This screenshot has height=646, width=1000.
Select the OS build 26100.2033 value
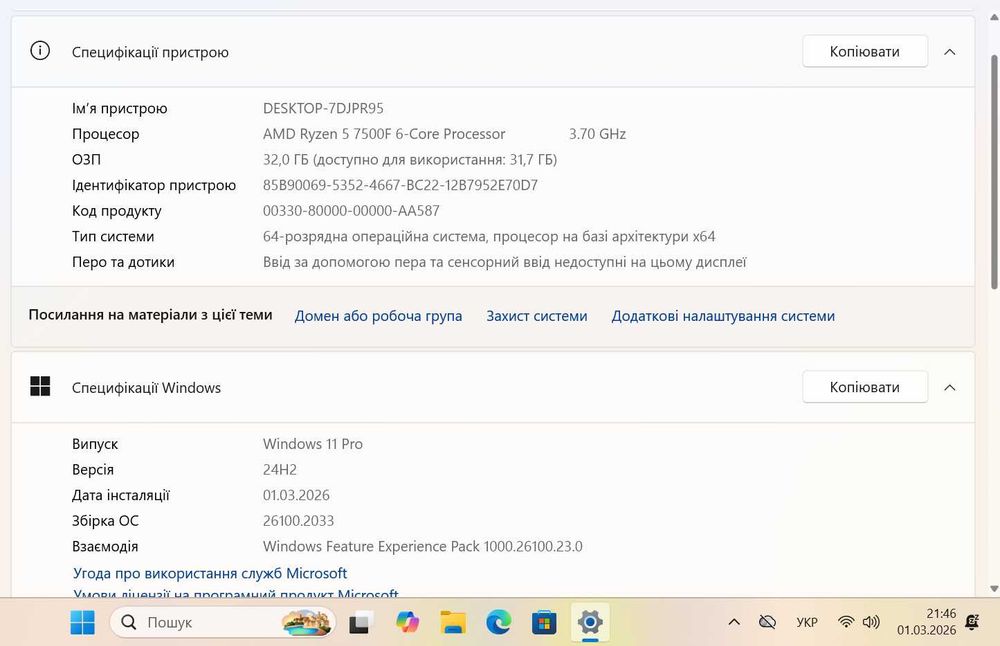(298, 520)
